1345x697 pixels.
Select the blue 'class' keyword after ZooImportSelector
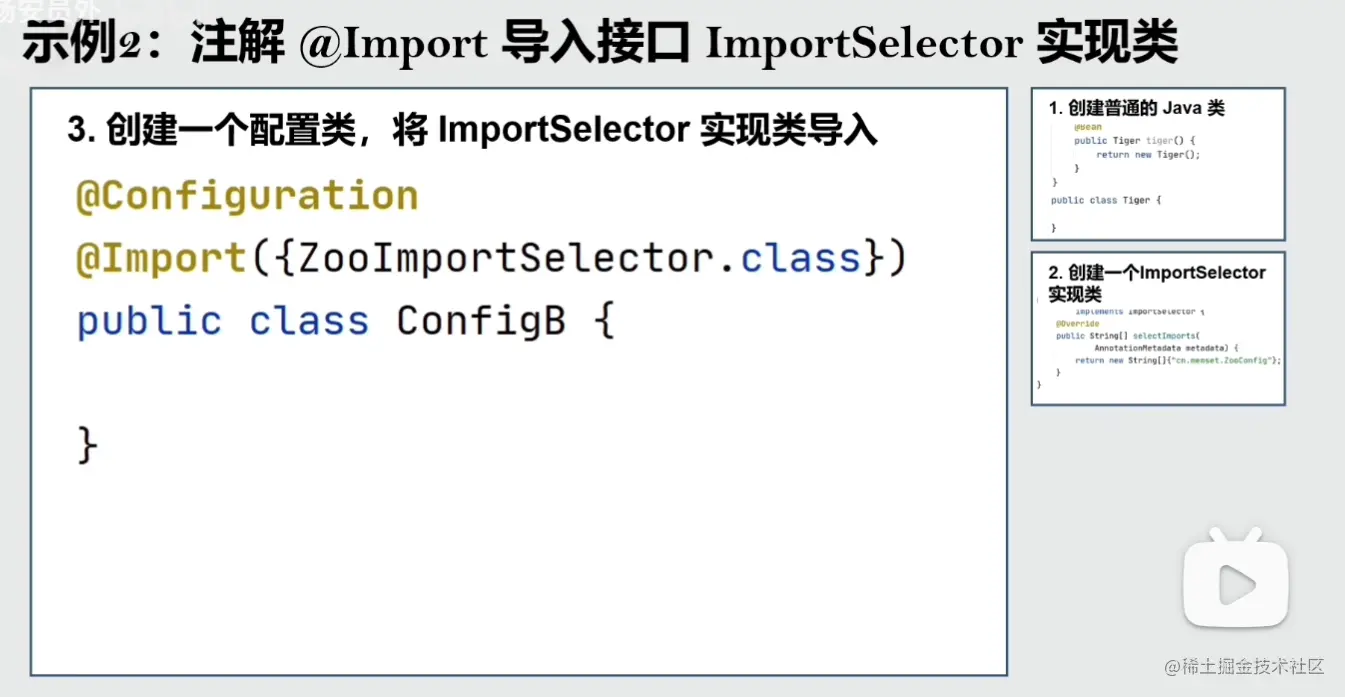801,259
